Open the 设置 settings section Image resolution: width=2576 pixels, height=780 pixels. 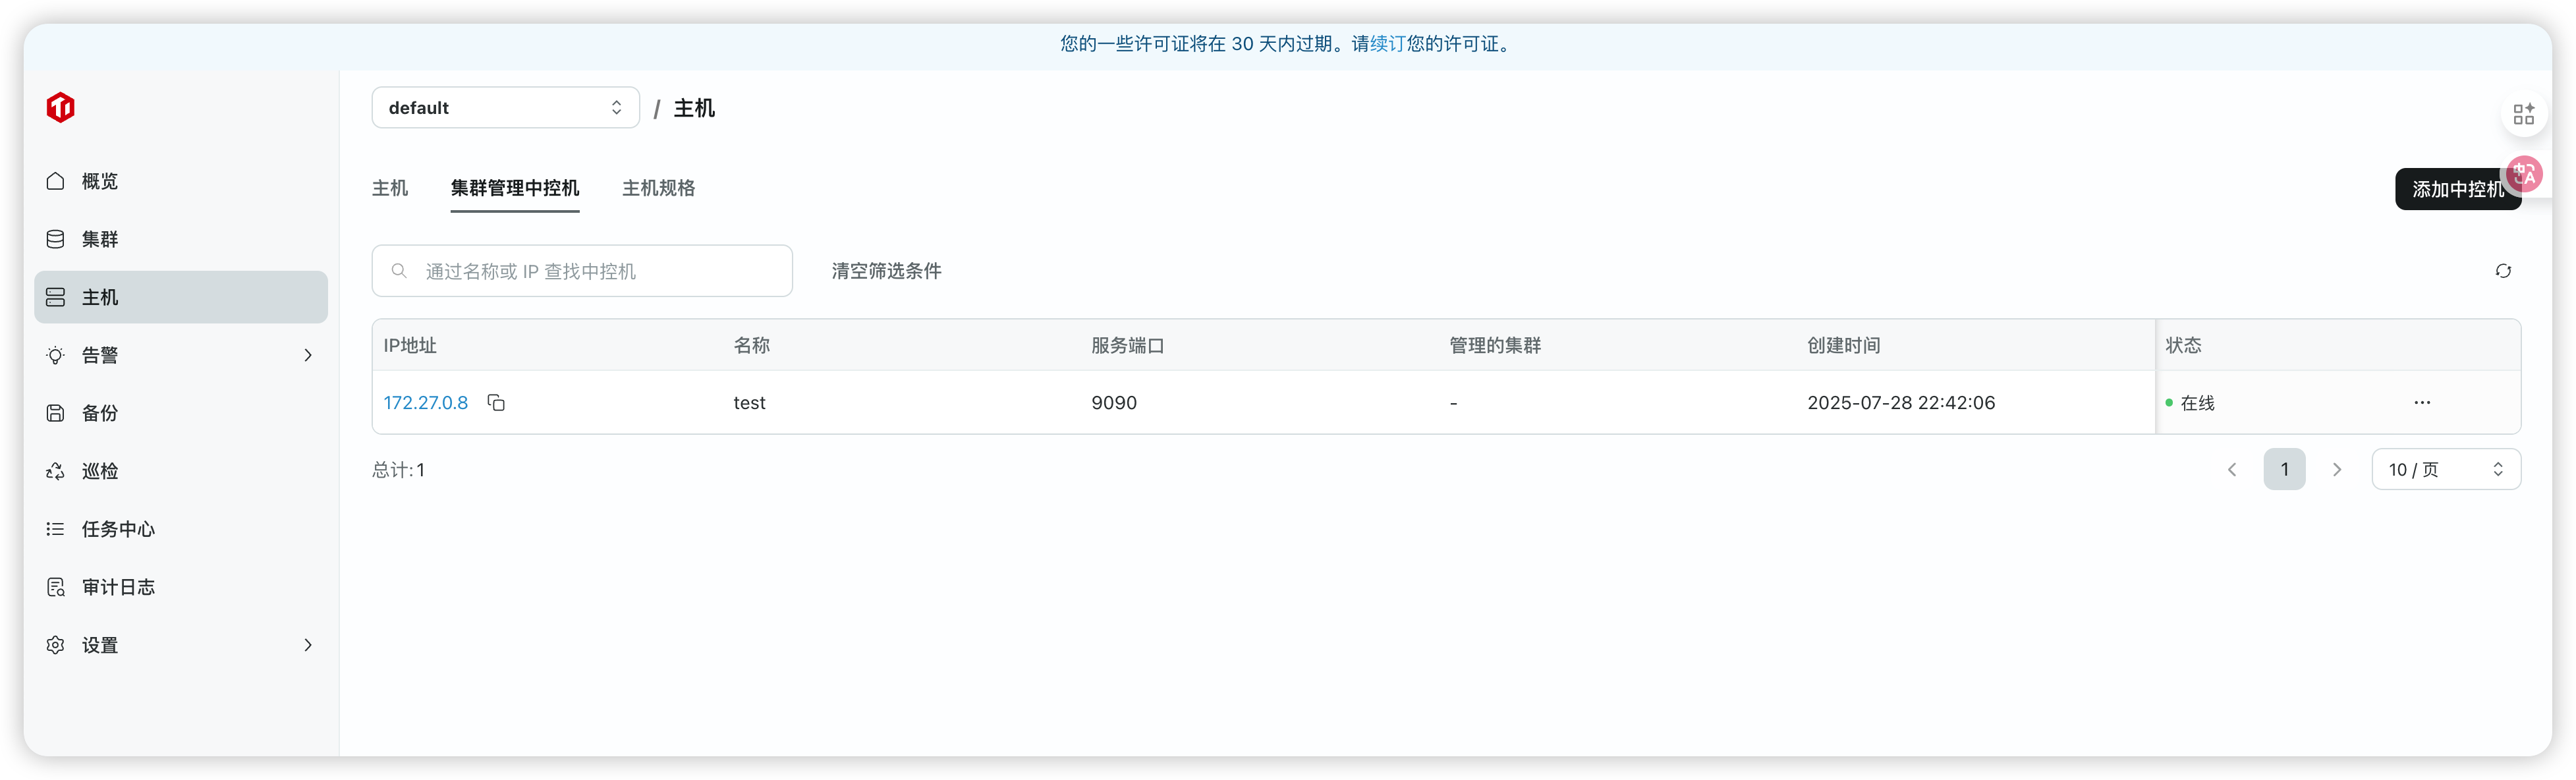[x=101, y=645]
